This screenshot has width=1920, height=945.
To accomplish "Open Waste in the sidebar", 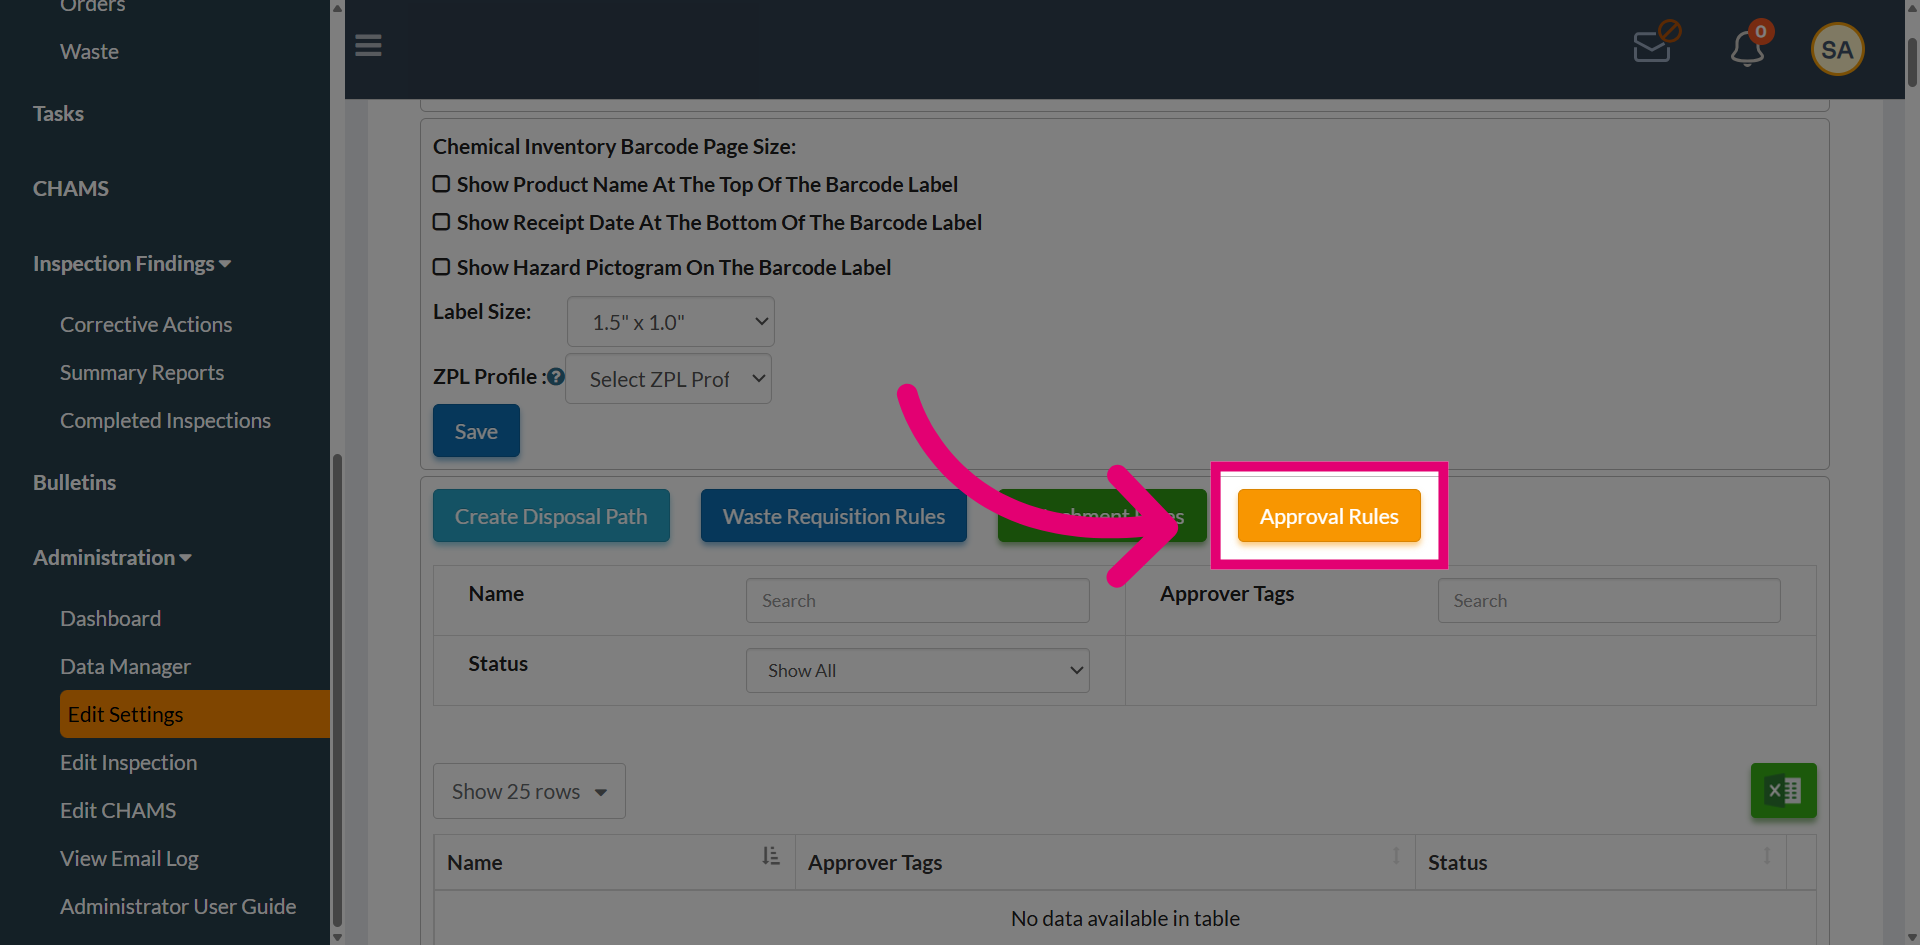I will coord(89,52).
